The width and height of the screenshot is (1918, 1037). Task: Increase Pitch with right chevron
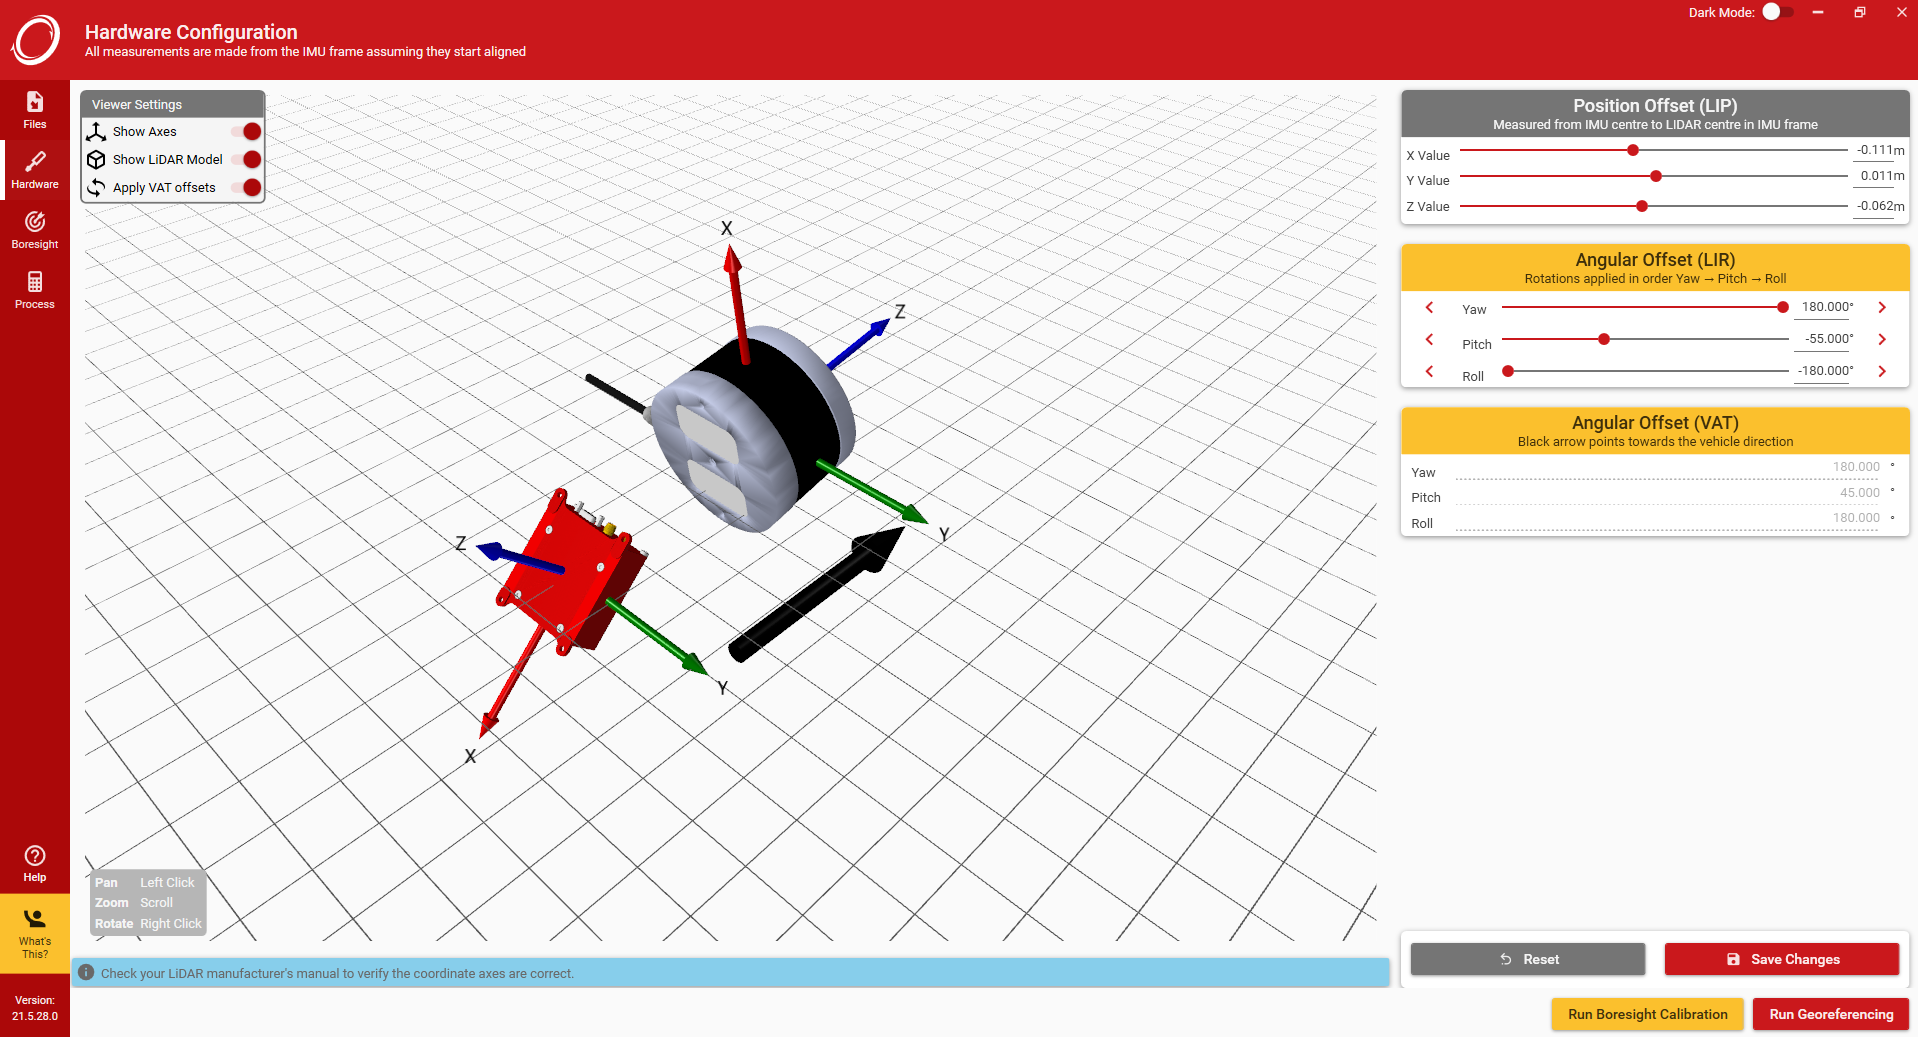1882,339
